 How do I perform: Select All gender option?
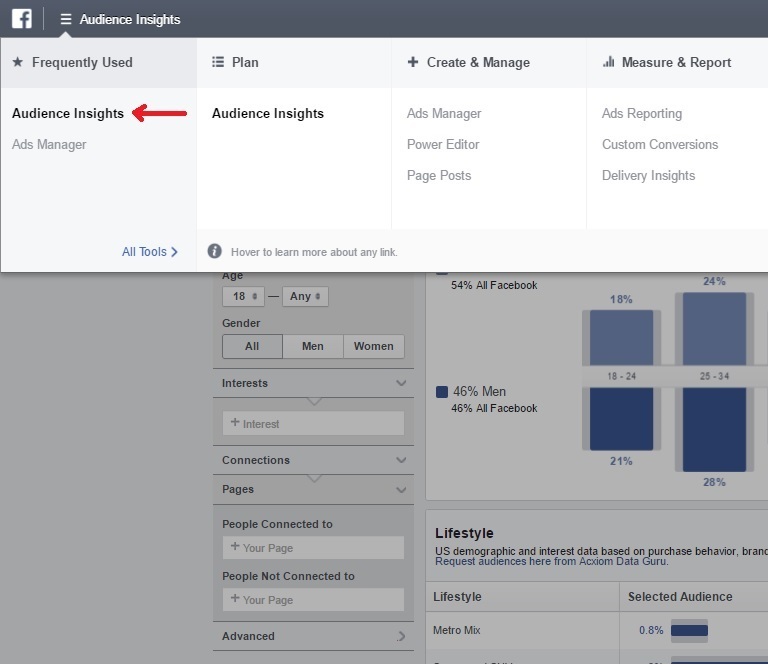(x=252, y=346)
